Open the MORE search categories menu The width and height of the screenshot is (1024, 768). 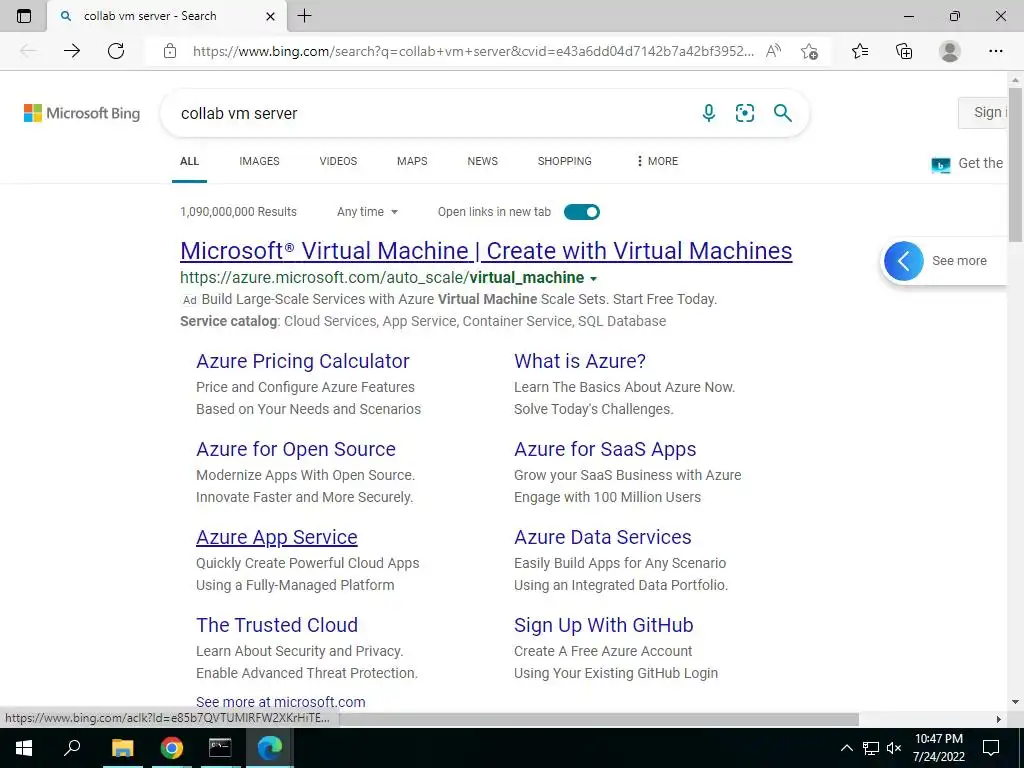[657, 161]
